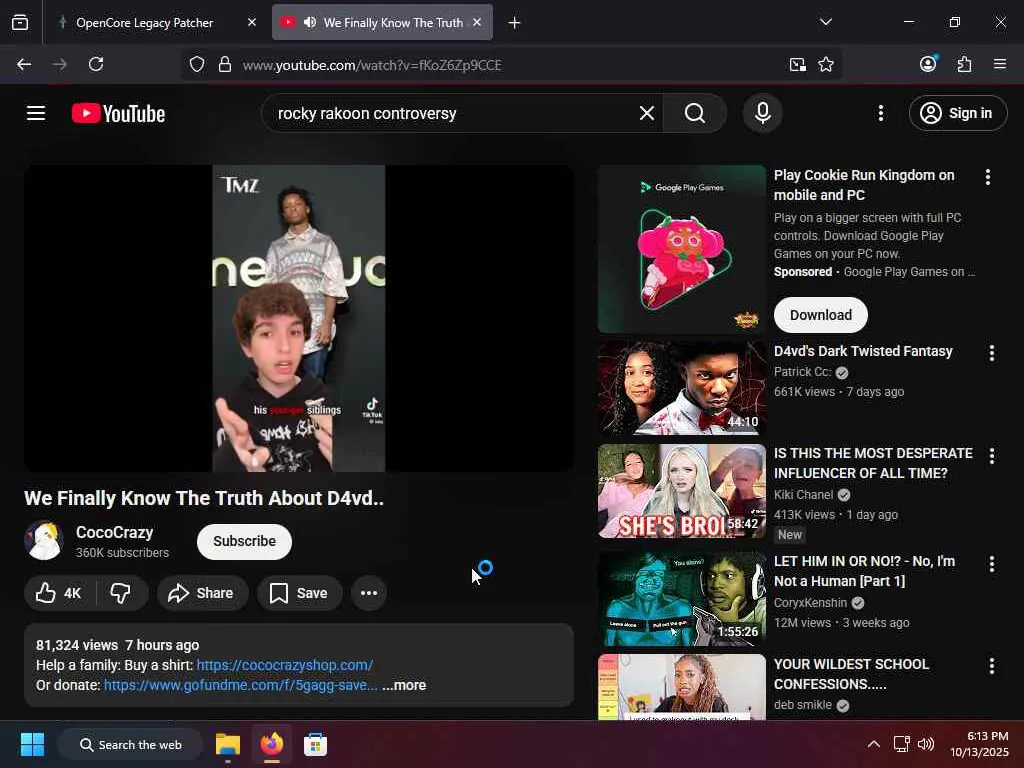
Task: Show hidden system tray icons
Action: point(873,744)
